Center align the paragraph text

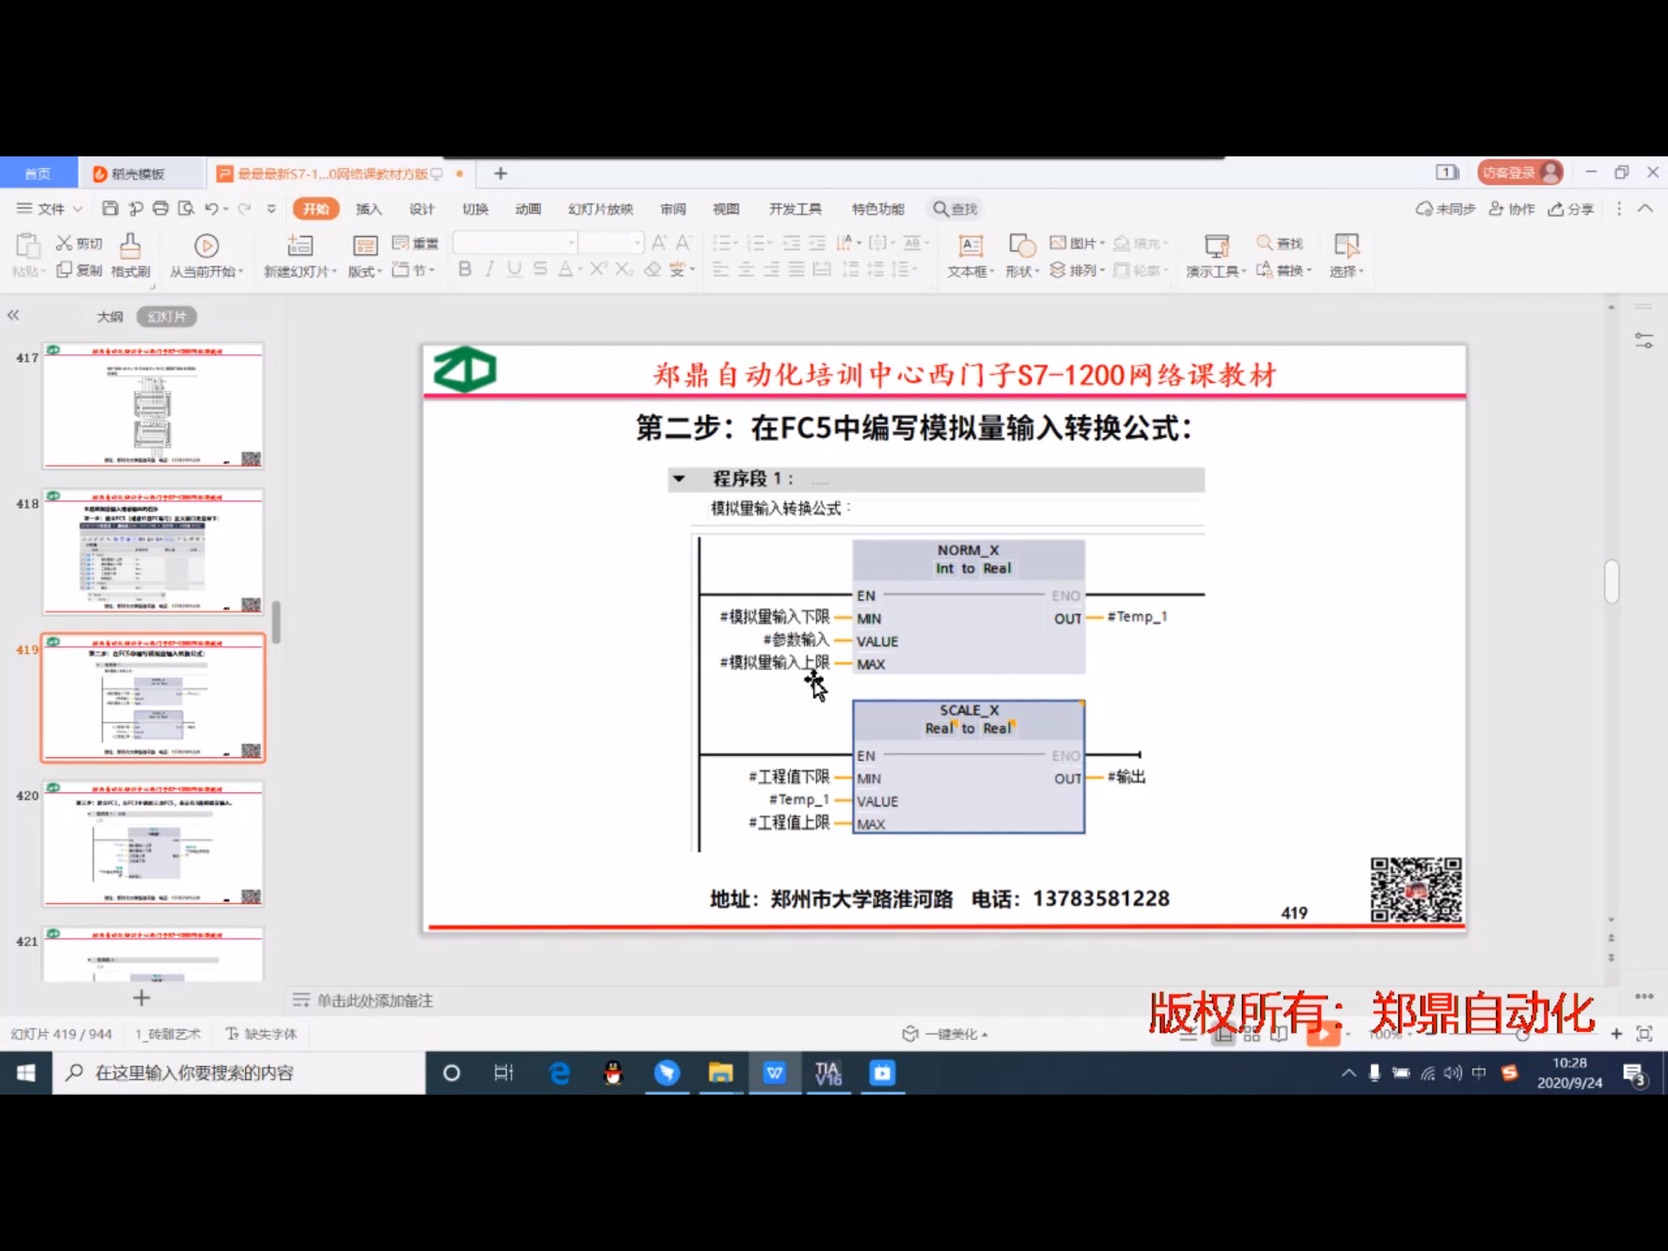pyautogui.click(x=746, y=269)
